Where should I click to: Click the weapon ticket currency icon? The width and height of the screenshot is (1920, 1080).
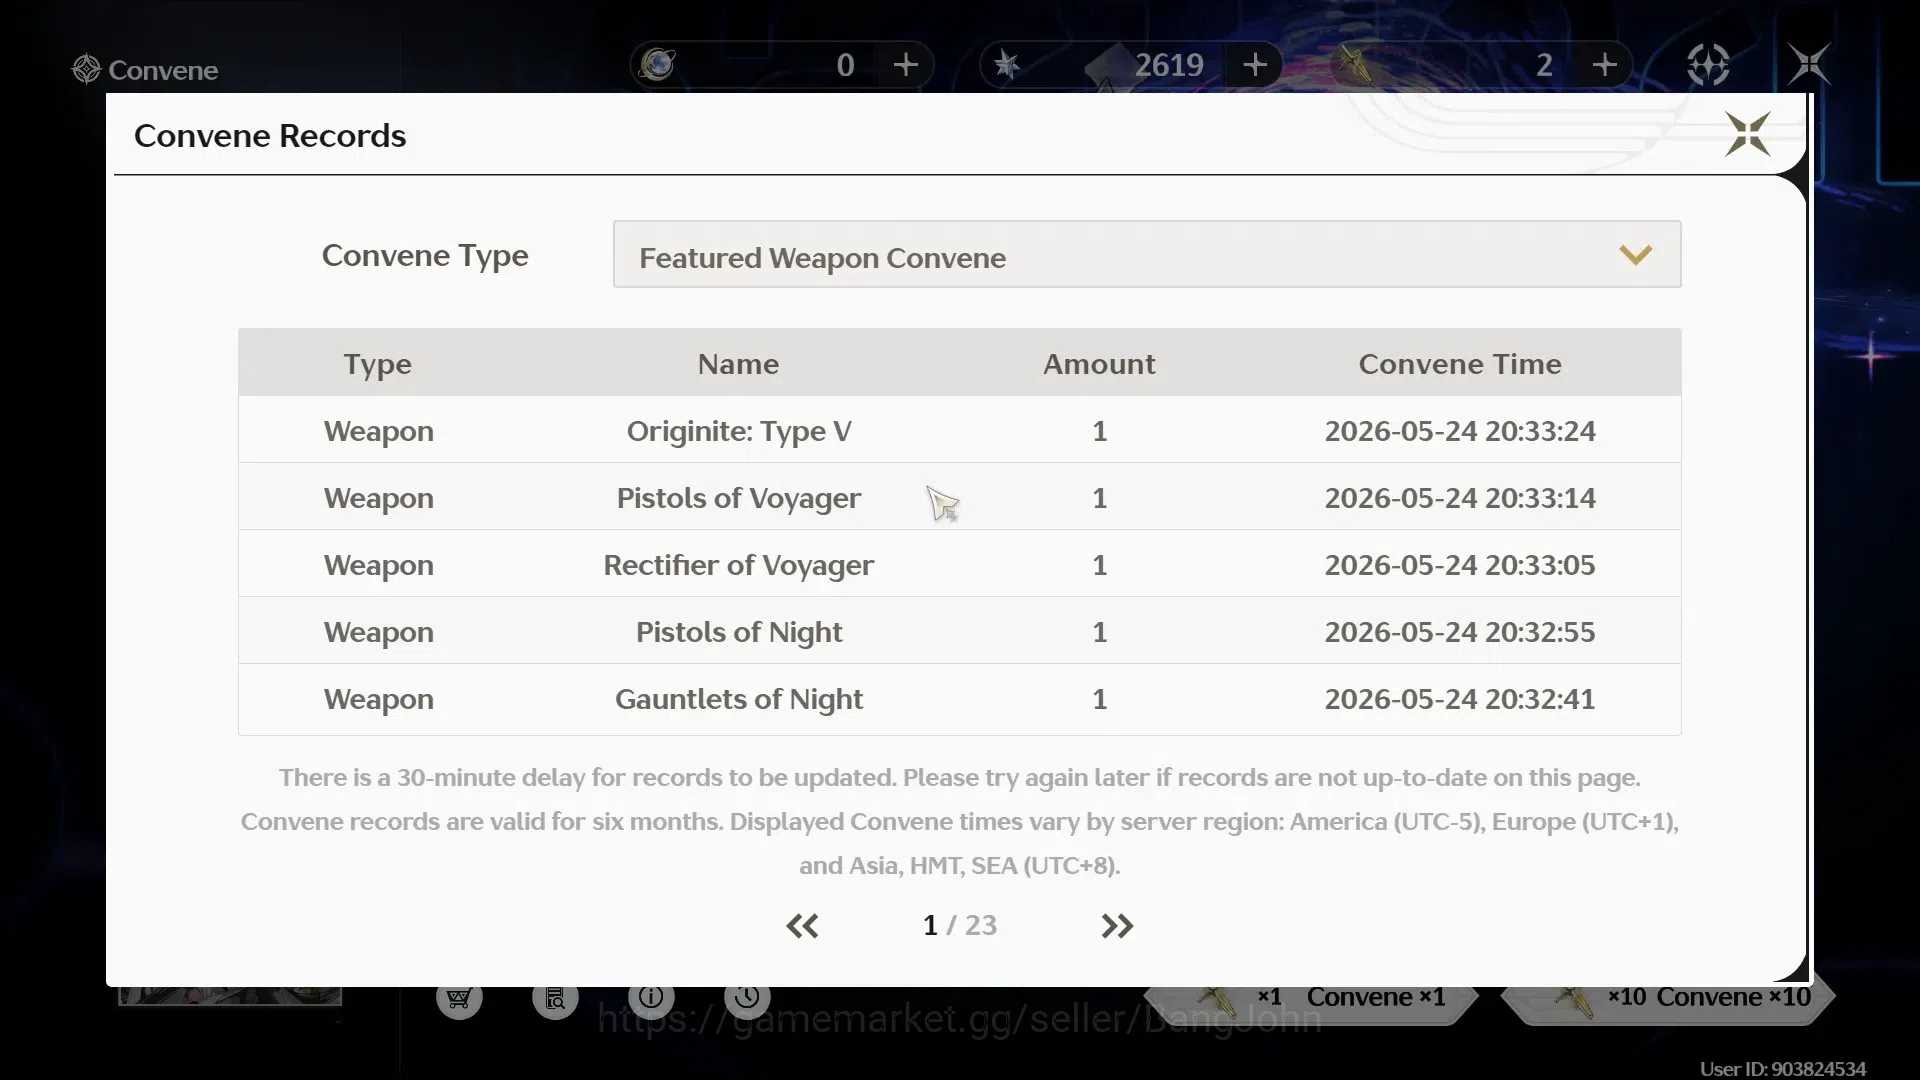[x=1356, y=65]
